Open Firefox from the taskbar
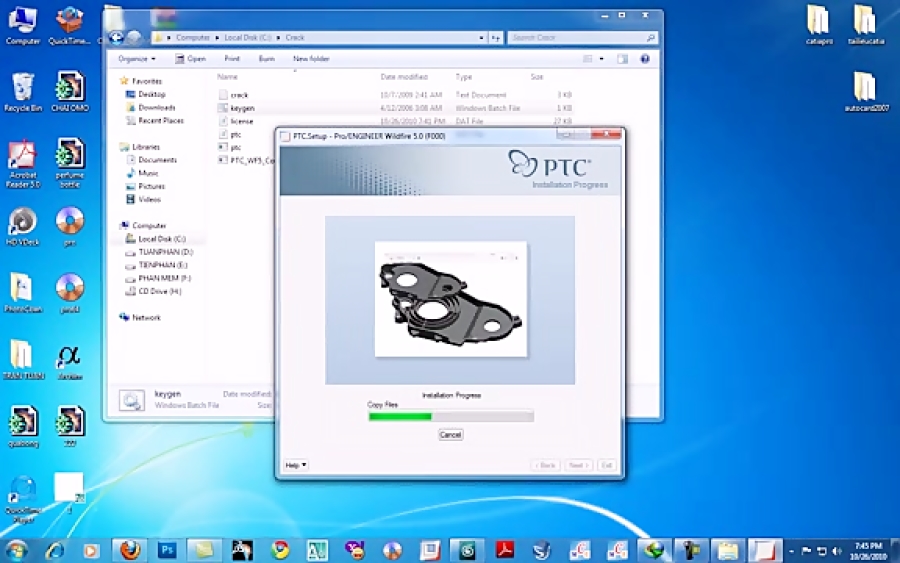 point(130,551)
